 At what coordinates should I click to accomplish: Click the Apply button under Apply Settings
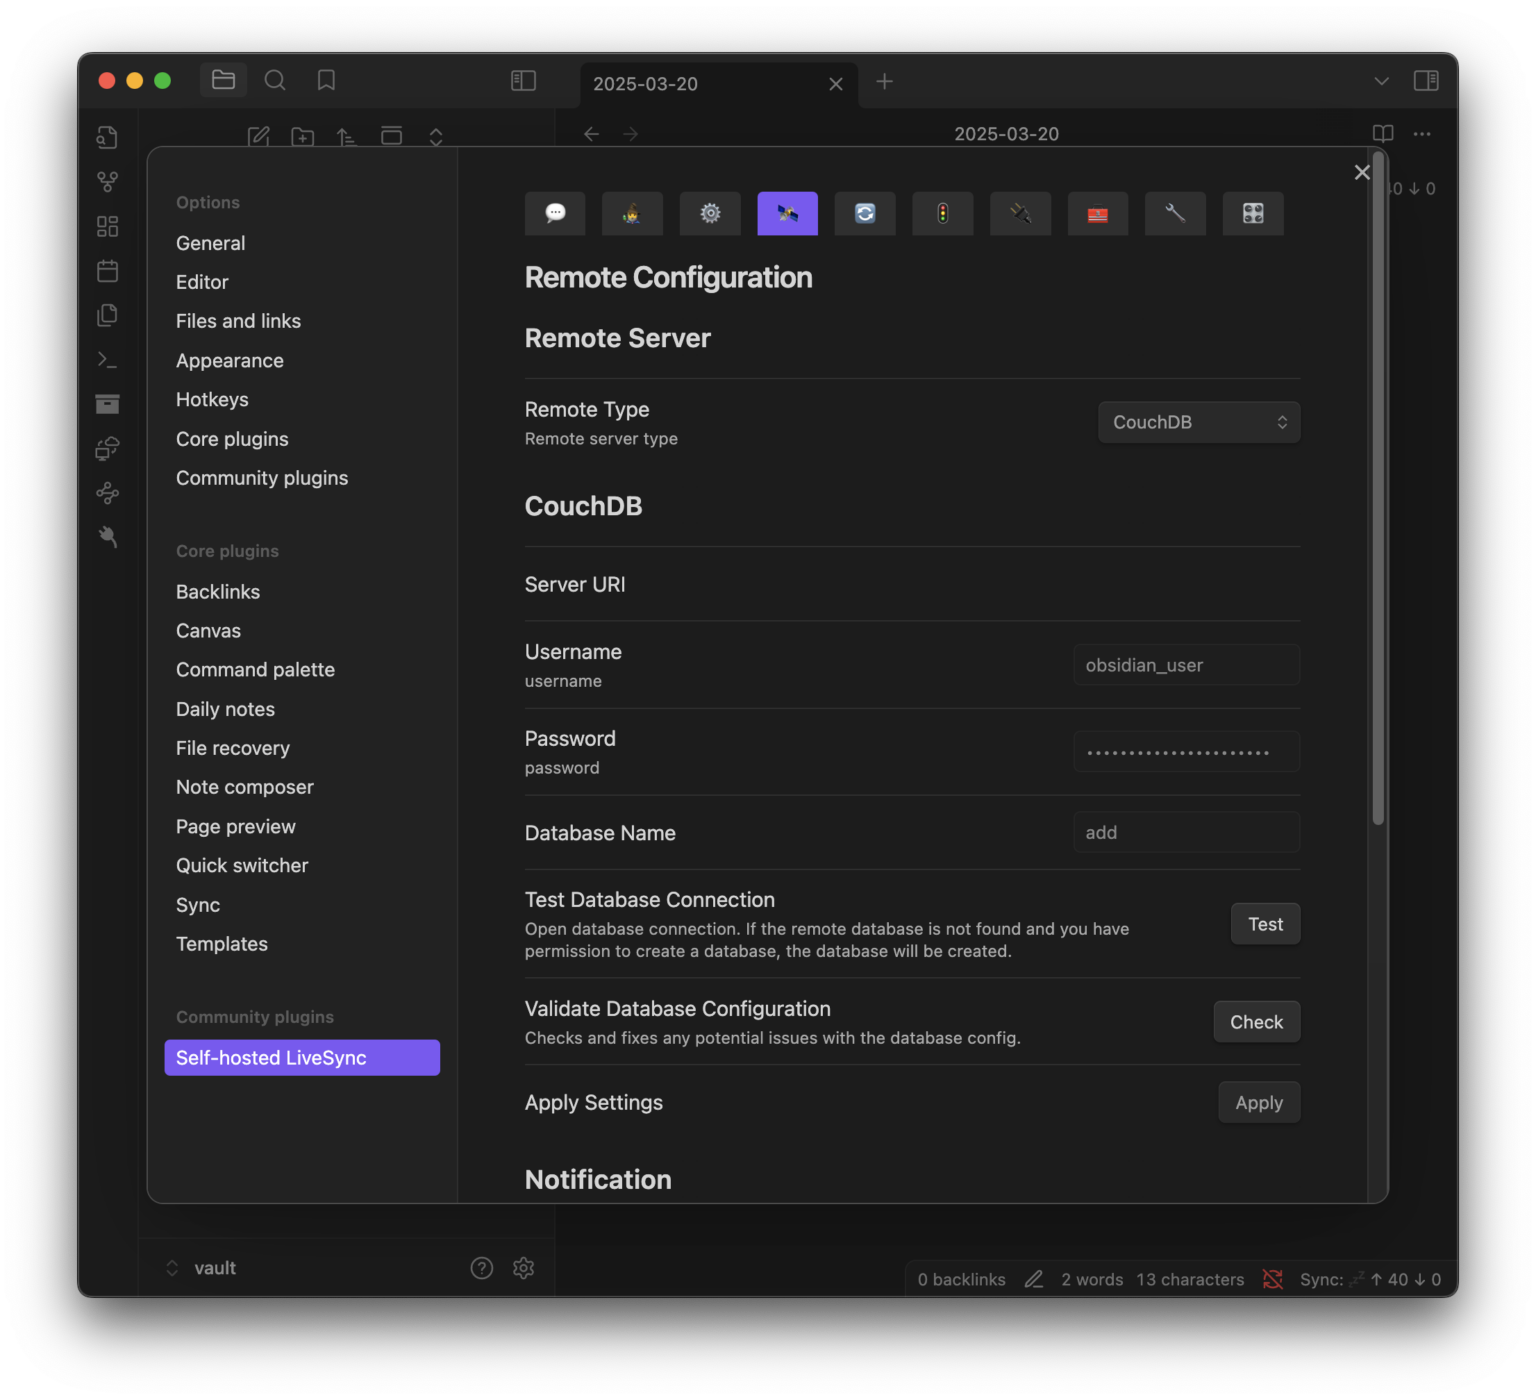coord(1258,1102)
